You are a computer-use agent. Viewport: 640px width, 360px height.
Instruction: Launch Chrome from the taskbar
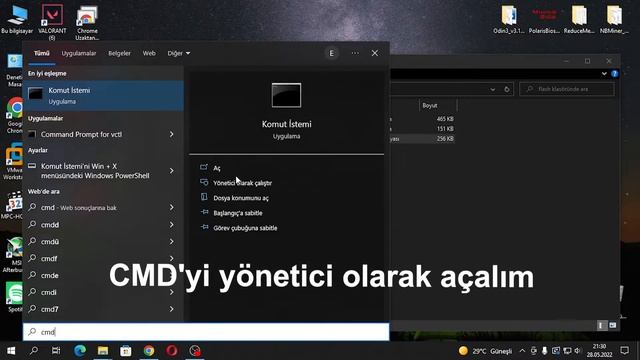(x=149, y=351)
